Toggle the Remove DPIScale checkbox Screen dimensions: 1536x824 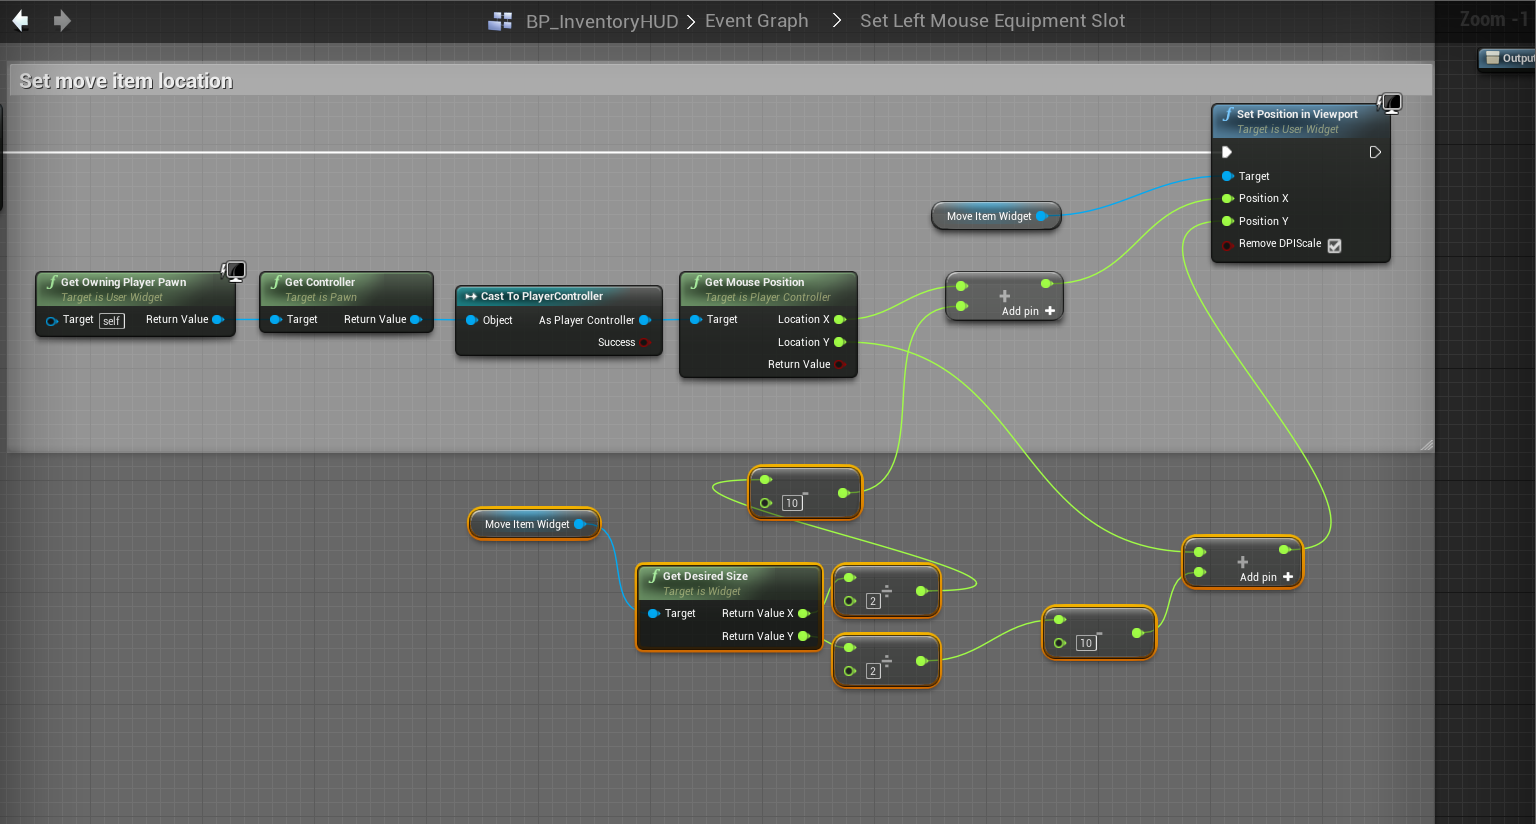click(x=1334, y=245)
